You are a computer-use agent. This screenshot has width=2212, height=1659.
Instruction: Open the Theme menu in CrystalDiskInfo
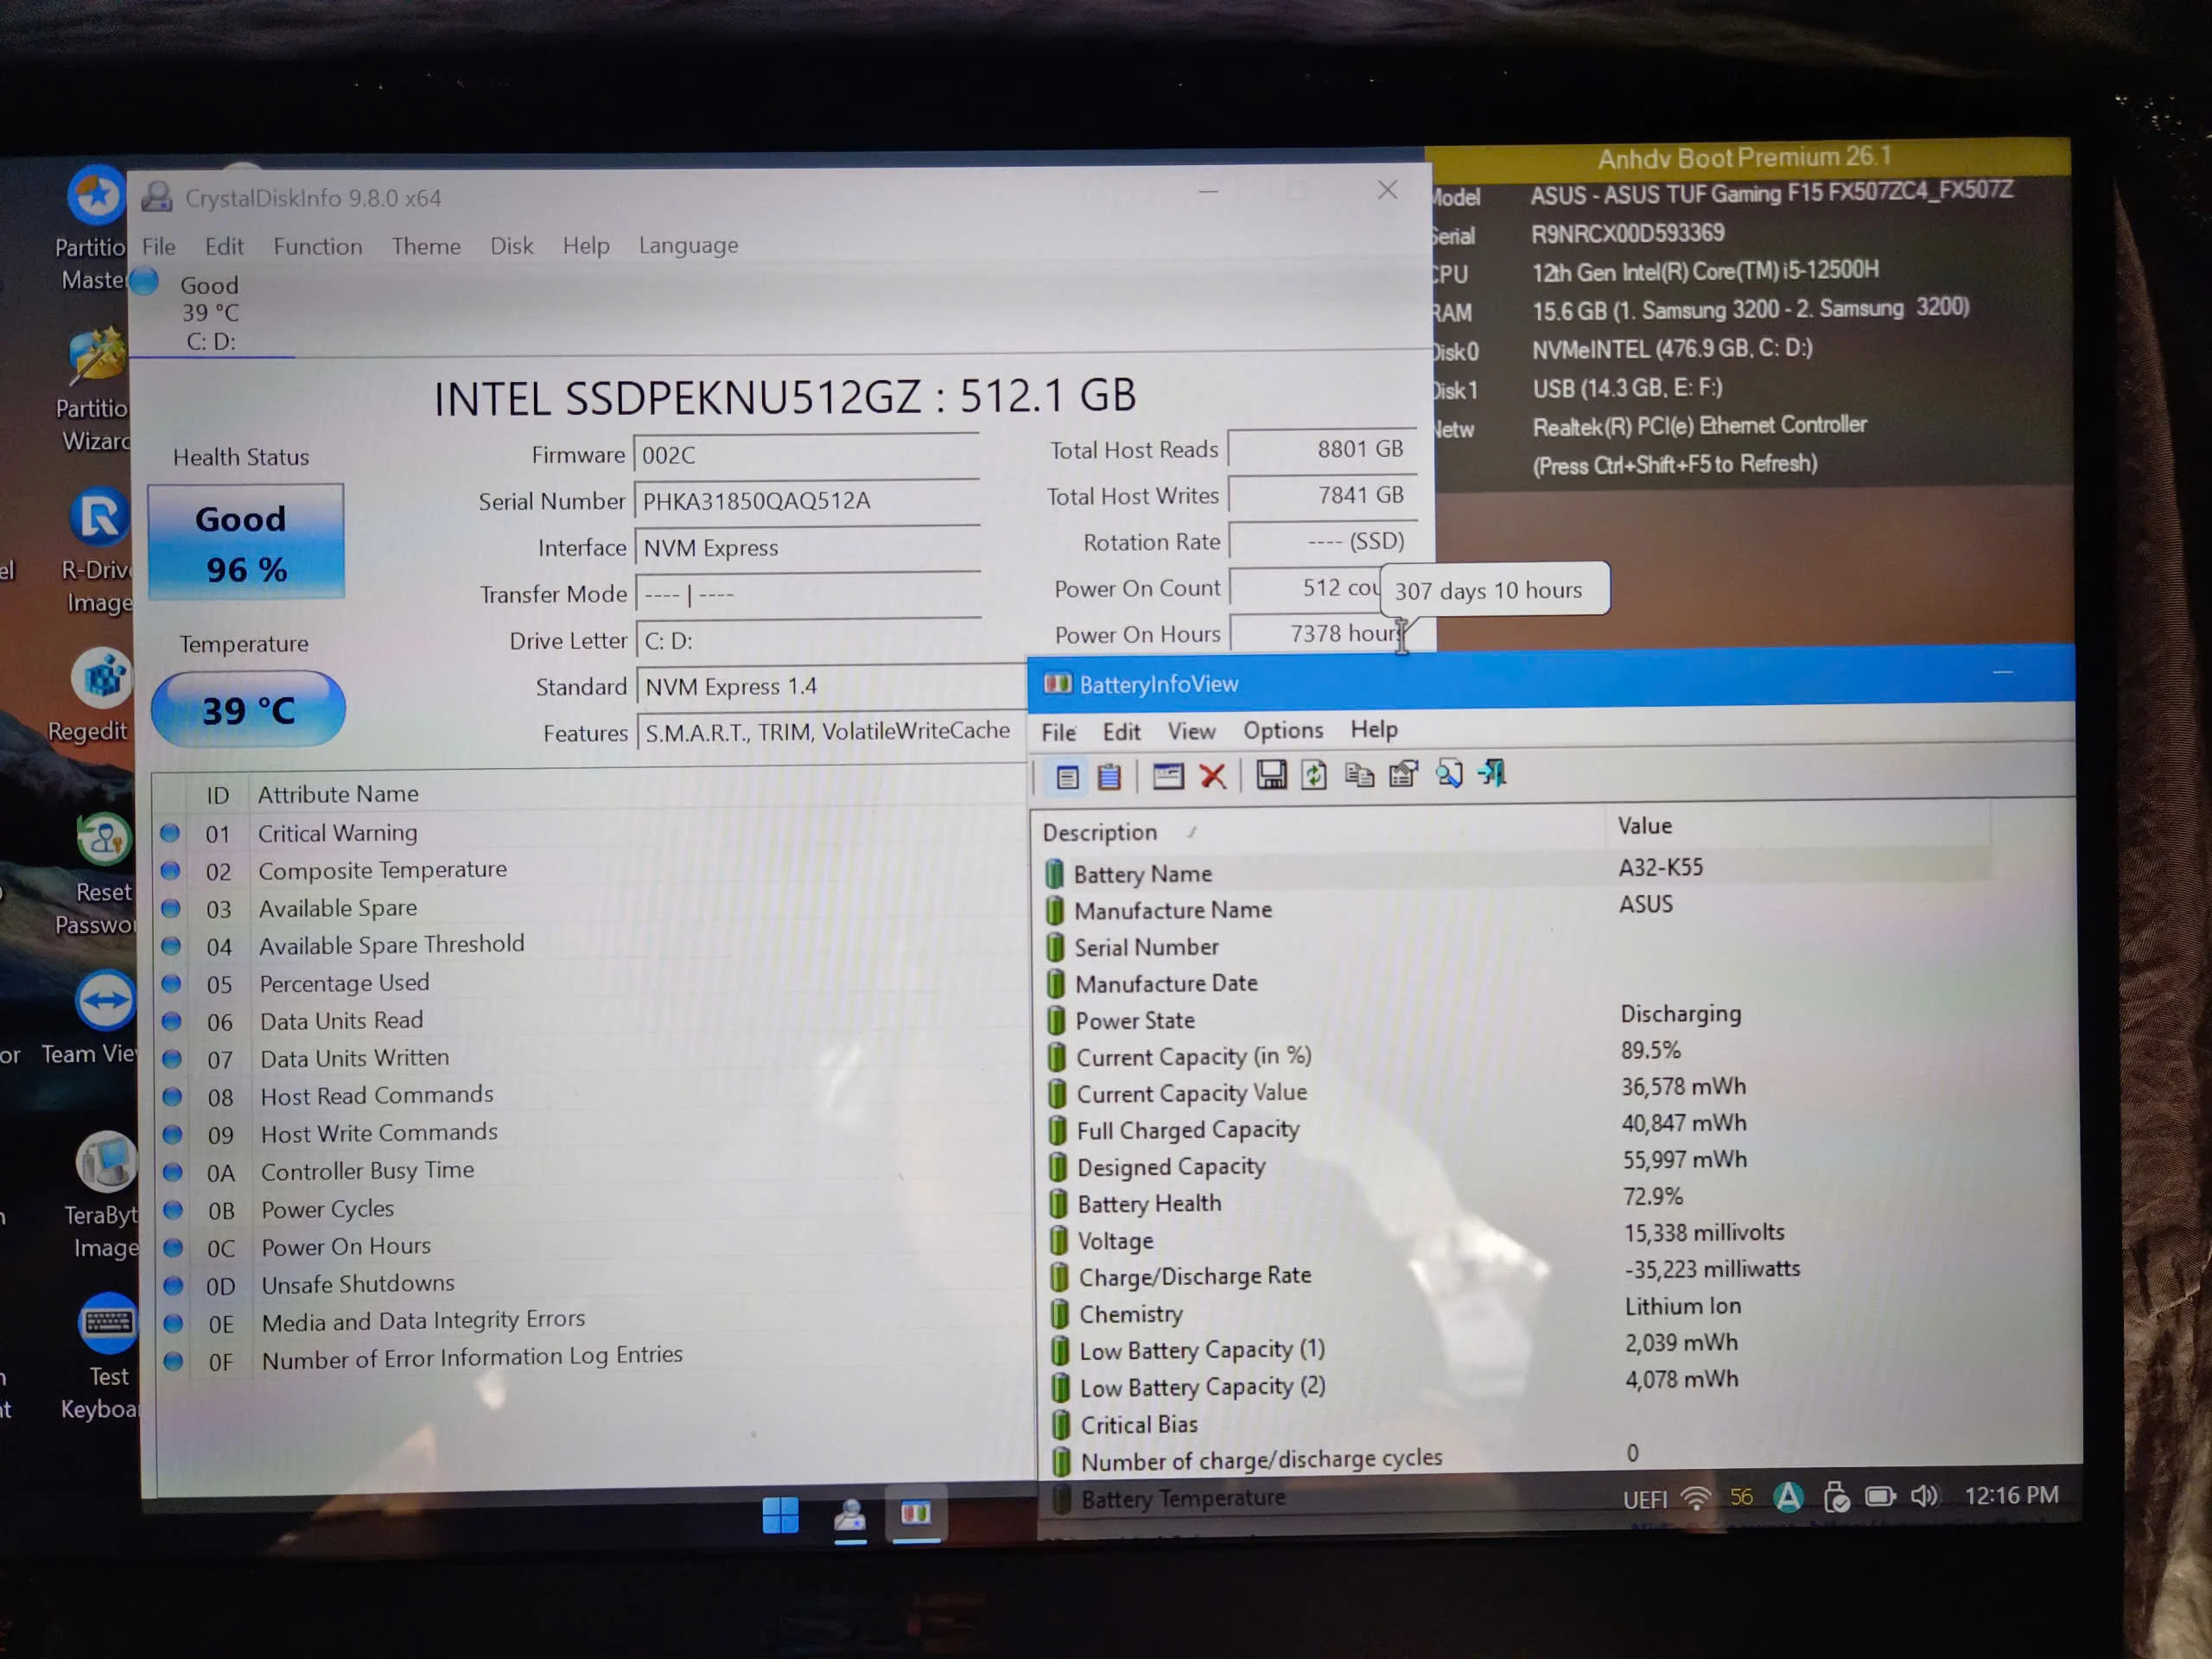tap(426, 246)
